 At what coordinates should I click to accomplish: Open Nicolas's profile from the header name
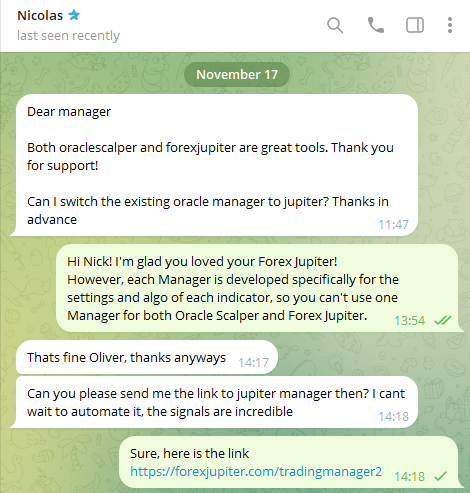coord(40,15)
